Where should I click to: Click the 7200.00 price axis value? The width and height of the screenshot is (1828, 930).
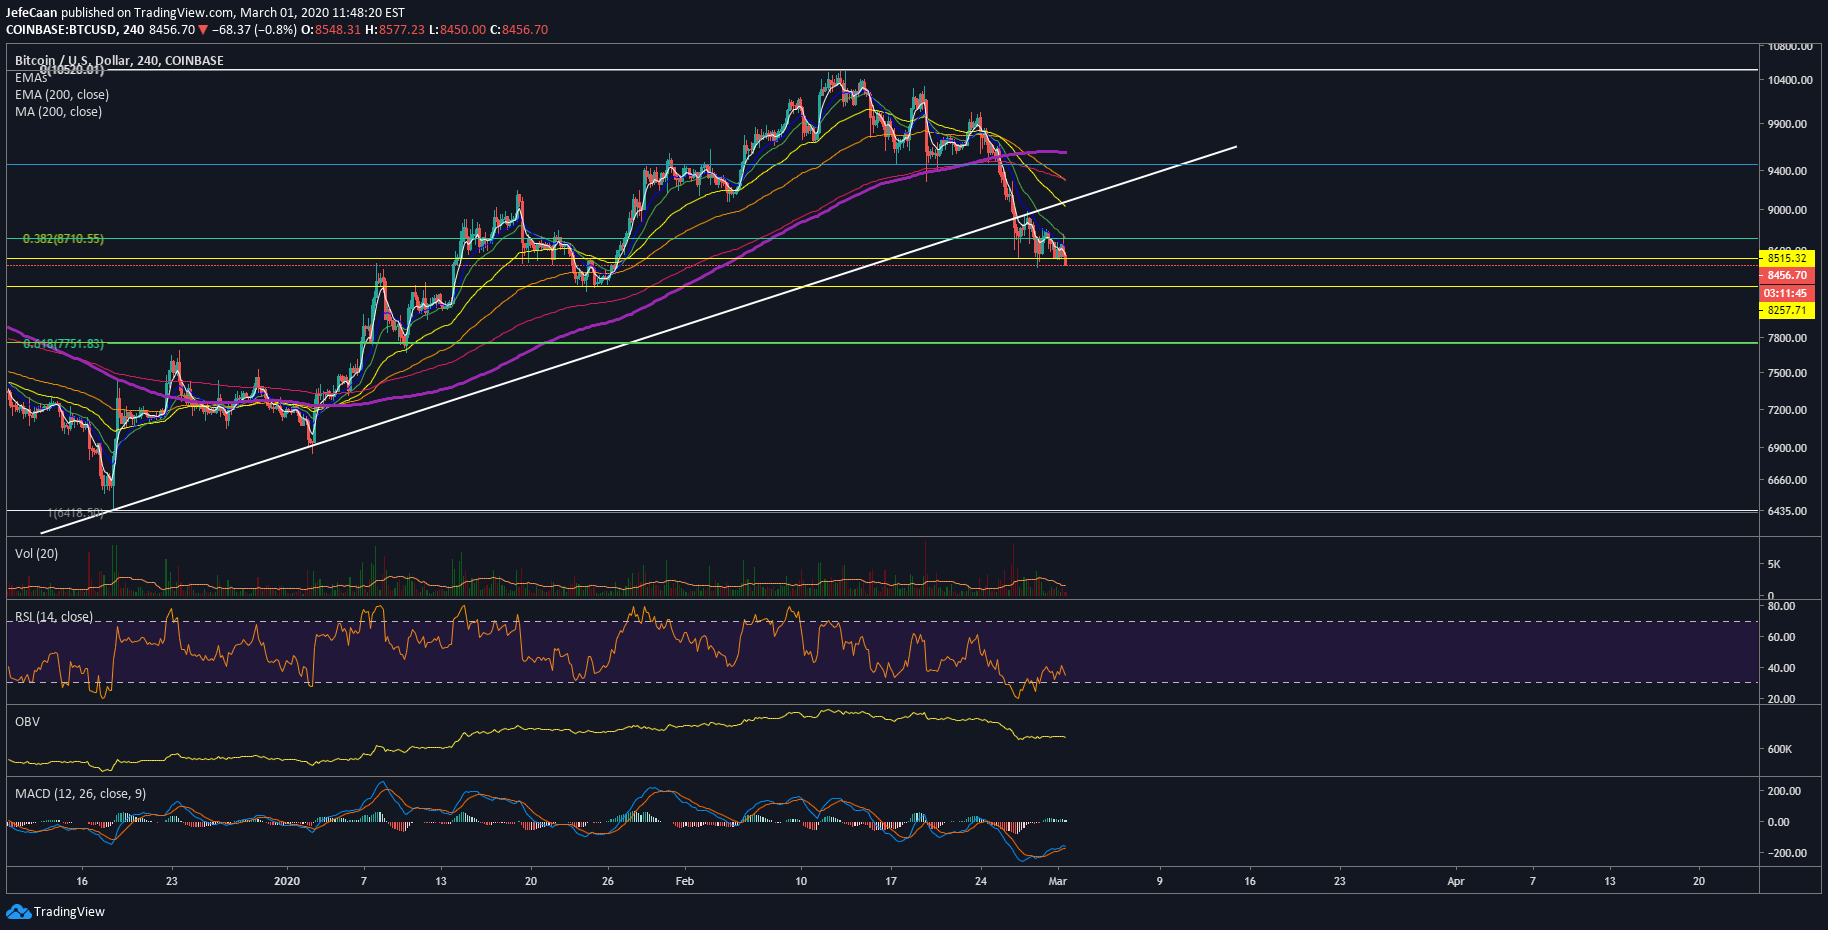(x=1788, y=410)
